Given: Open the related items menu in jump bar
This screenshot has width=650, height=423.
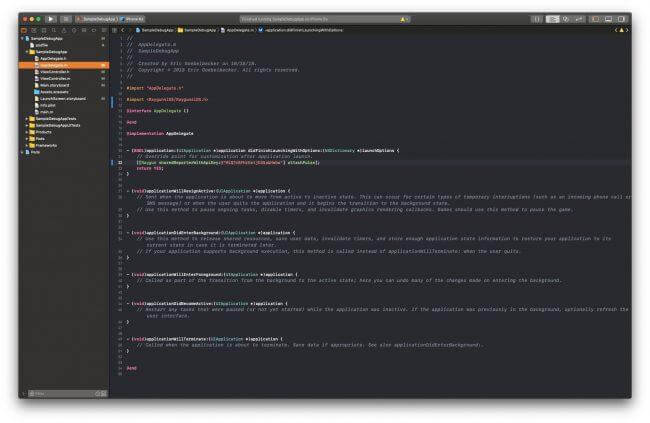Looking at the screenshot, I should [x=115, y=30].
